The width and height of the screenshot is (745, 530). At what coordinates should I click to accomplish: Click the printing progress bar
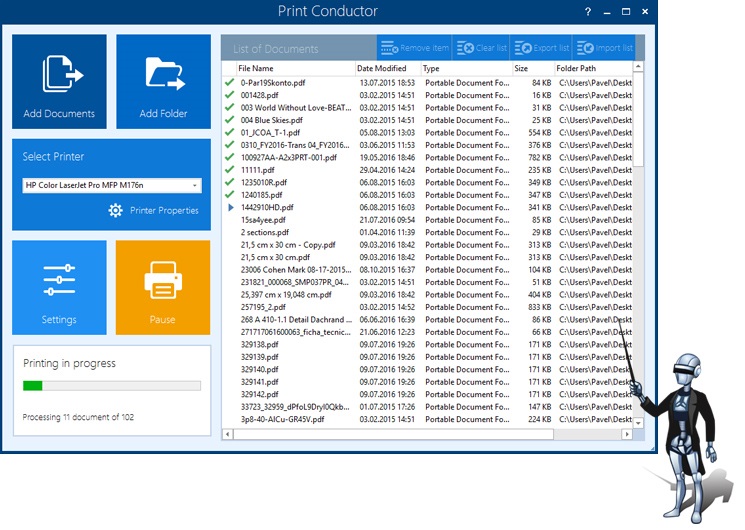112,385
